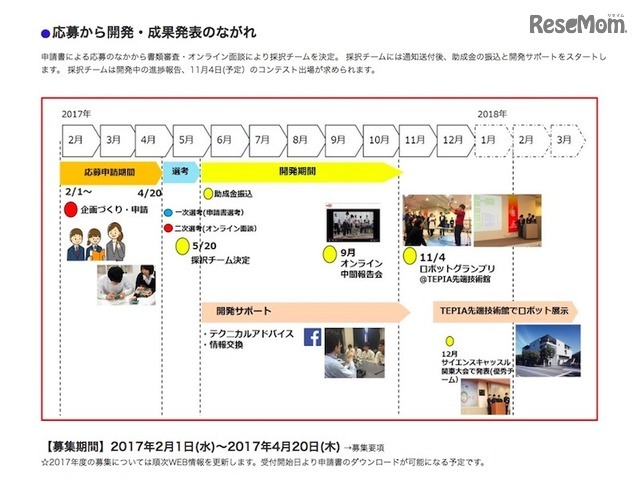Click the 開発サポート arrow banner
Viewport: 640px width, 481px height.
click(305, 311)
